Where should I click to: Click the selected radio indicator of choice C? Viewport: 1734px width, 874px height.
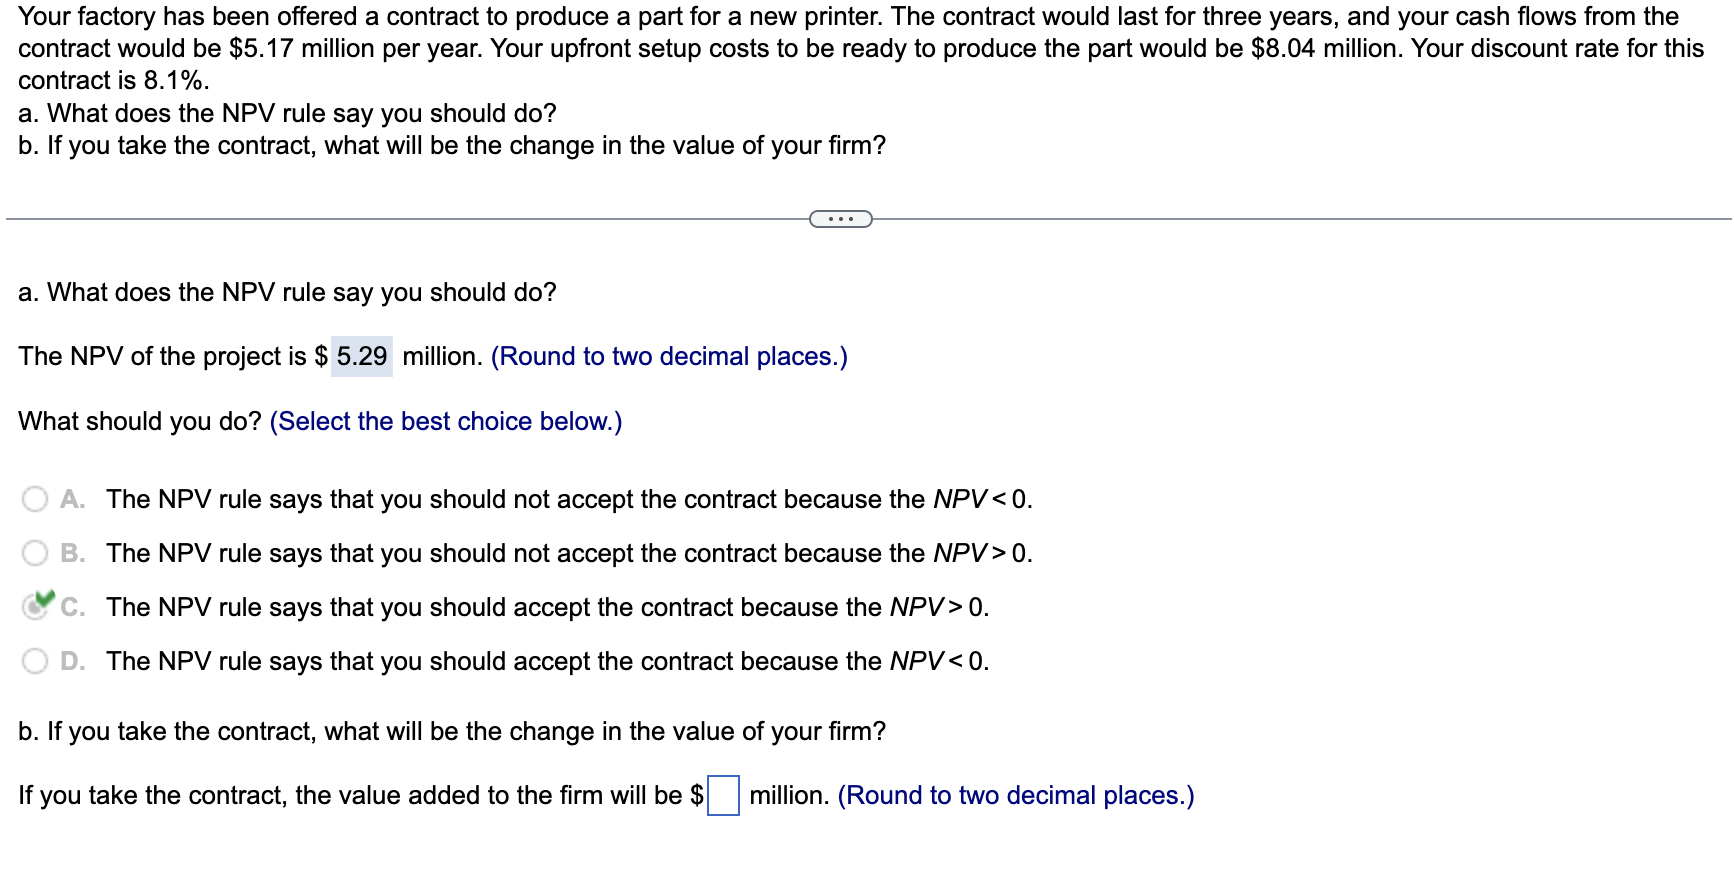click(x=33, y=606)
